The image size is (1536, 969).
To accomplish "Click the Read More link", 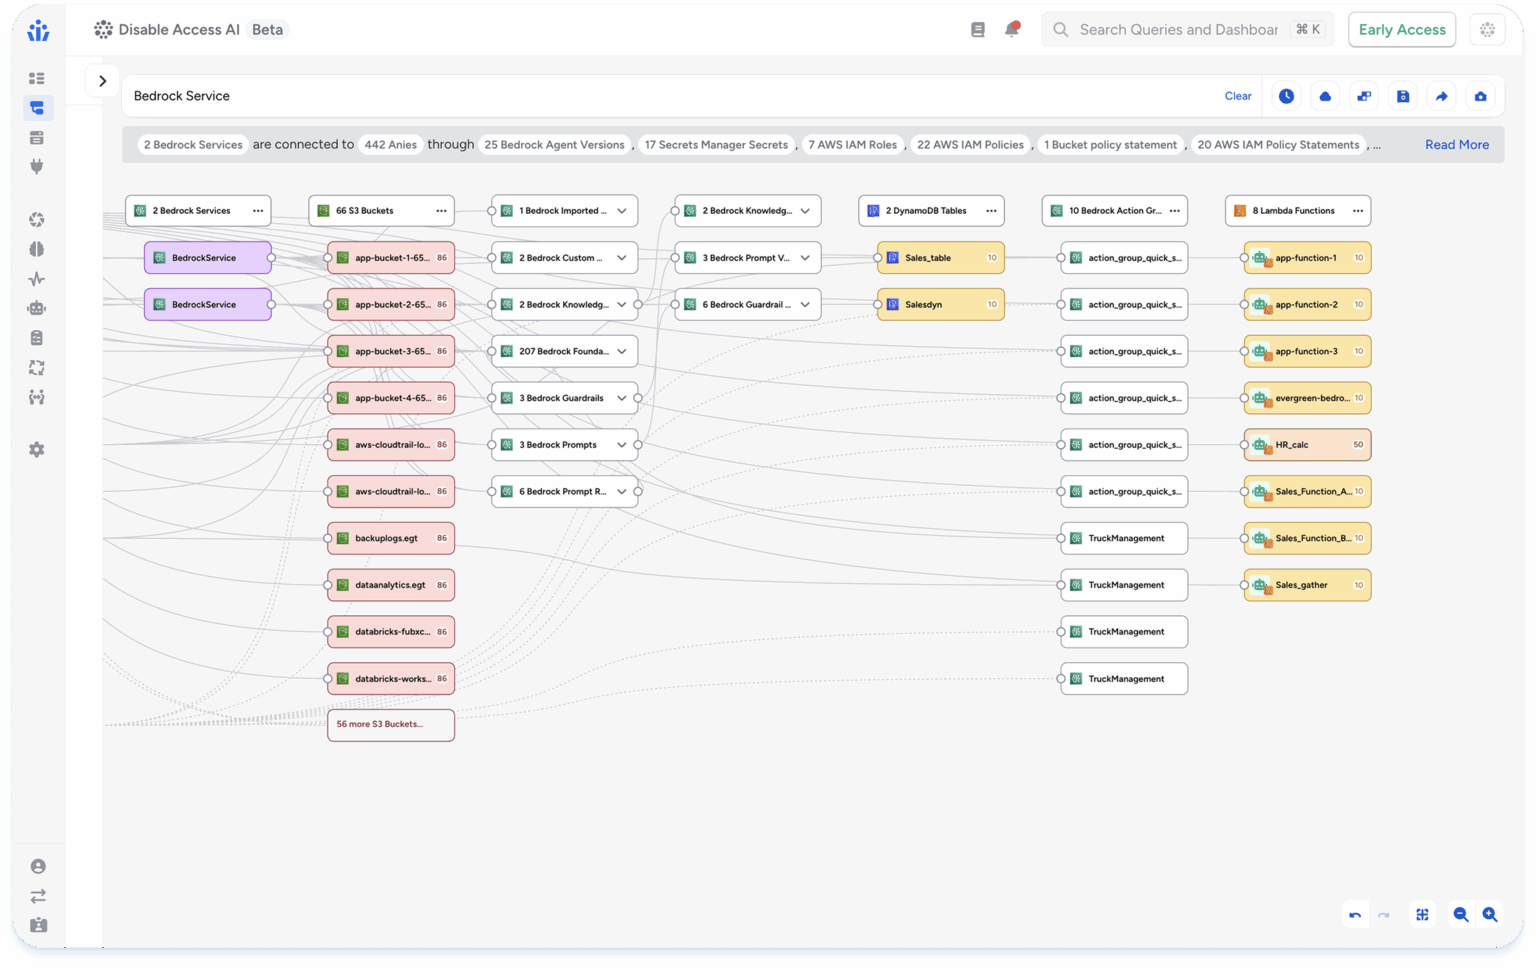I will (1456, 145).
